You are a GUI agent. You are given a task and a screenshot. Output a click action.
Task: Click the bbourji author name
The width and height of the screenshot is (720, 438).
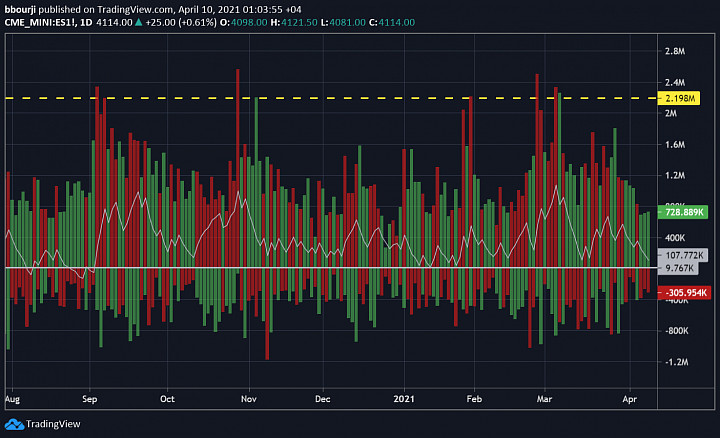[20, 10]
